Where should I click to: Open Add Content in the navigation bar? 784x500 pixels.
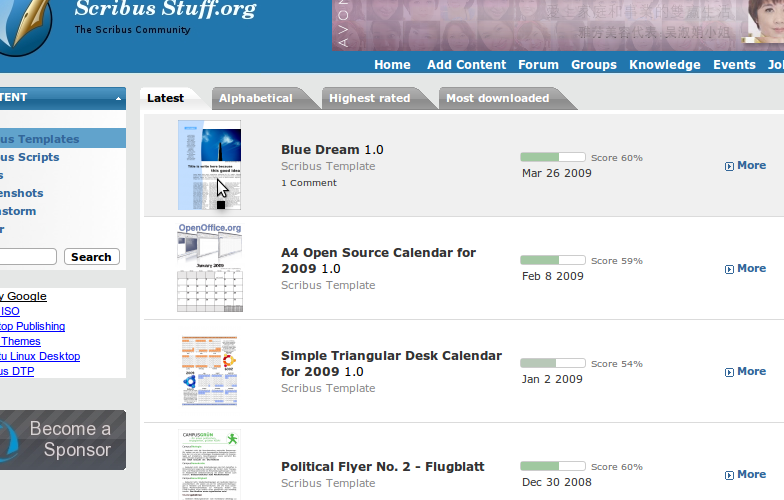coord(466,65)
